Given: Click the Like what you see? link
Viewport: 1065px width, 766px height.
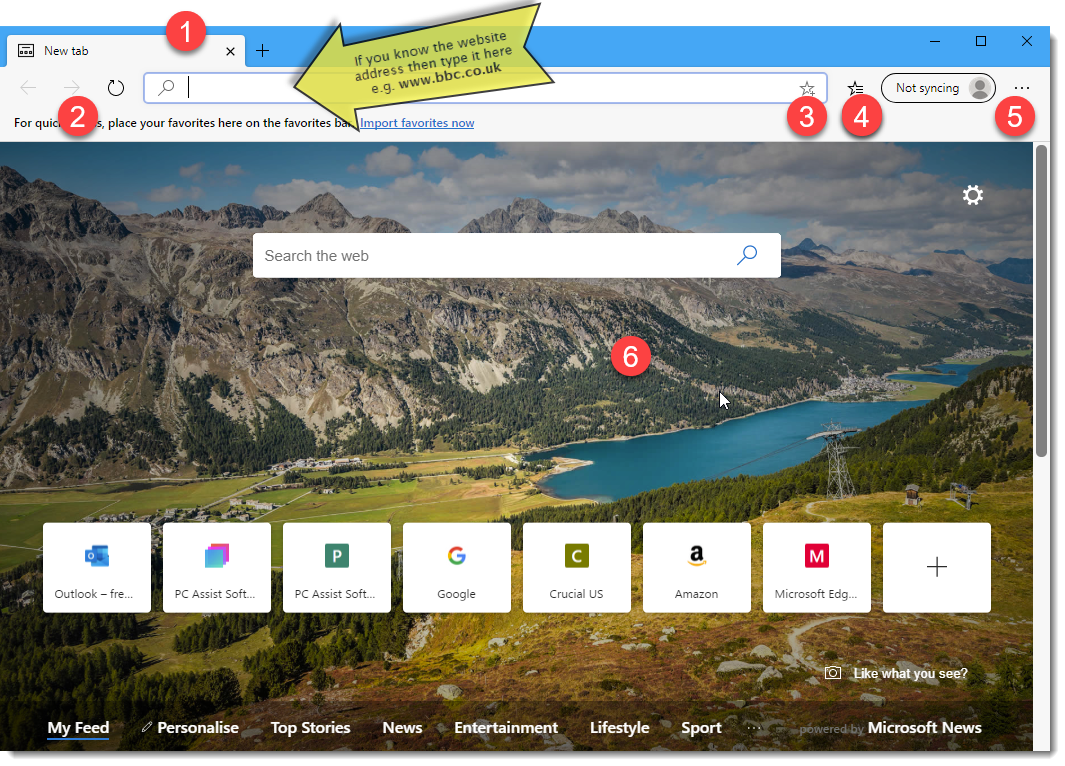Looking at the screenshot, I should pyautogui.click(x=910, y=674).
